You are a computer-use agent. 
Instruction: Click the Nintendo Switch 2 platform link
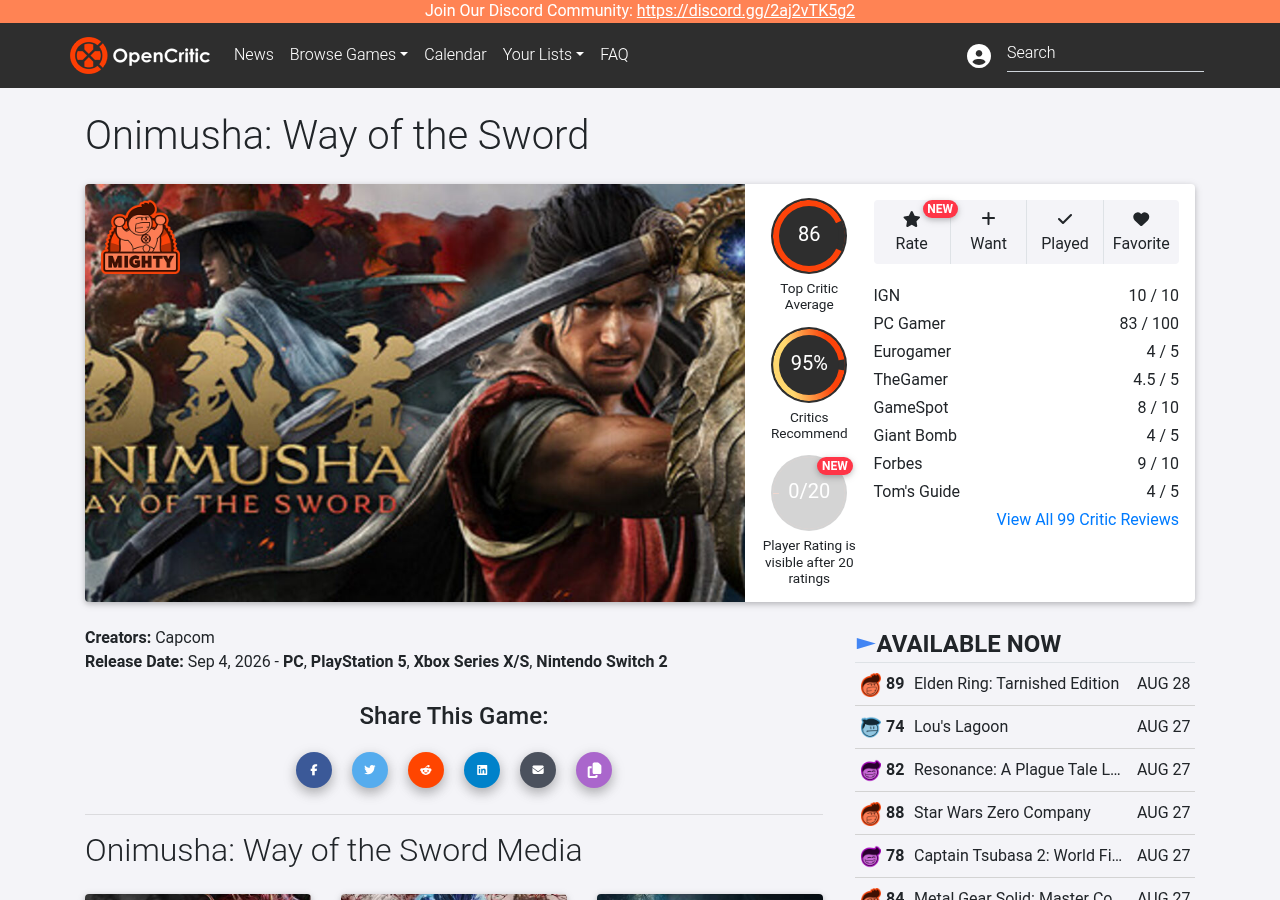(x=602, y=662)
